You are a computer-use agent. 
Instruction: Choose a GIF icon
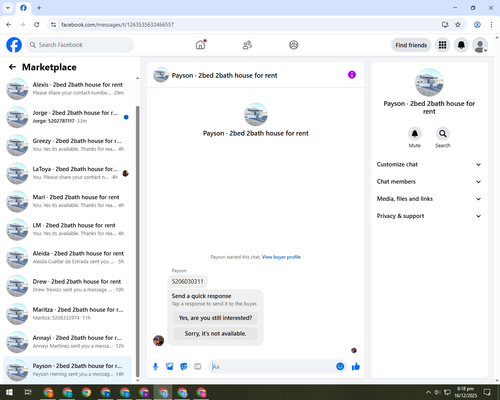[x=198, y=367]
